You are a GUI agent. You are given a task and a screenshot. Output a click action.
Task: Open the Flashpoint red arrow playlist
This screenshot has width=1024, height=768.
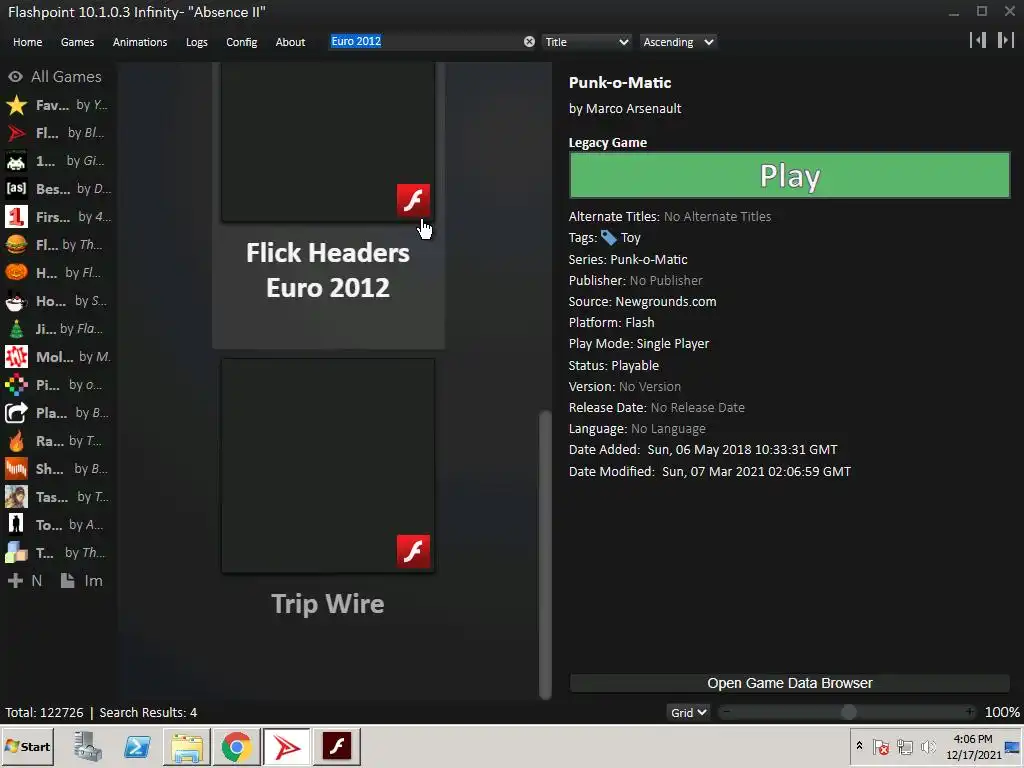coord(57,133)
